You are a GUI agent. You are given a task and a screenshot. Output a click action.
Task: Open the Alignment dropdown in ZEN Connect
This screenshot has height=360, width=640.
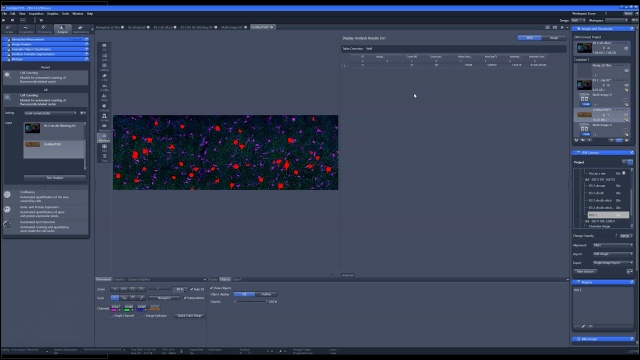pos(612,245)
